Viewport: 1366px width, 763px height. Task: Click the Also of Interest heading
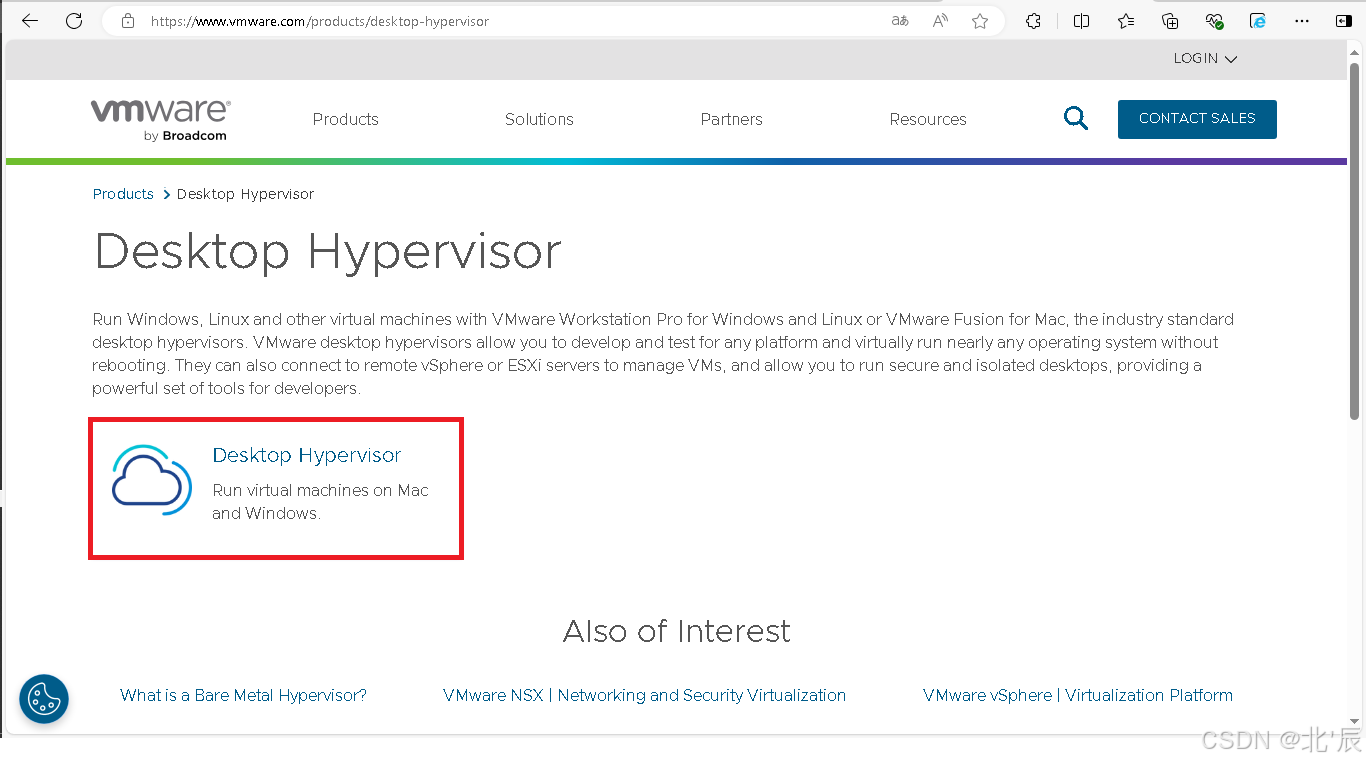[x=677, y=631]
